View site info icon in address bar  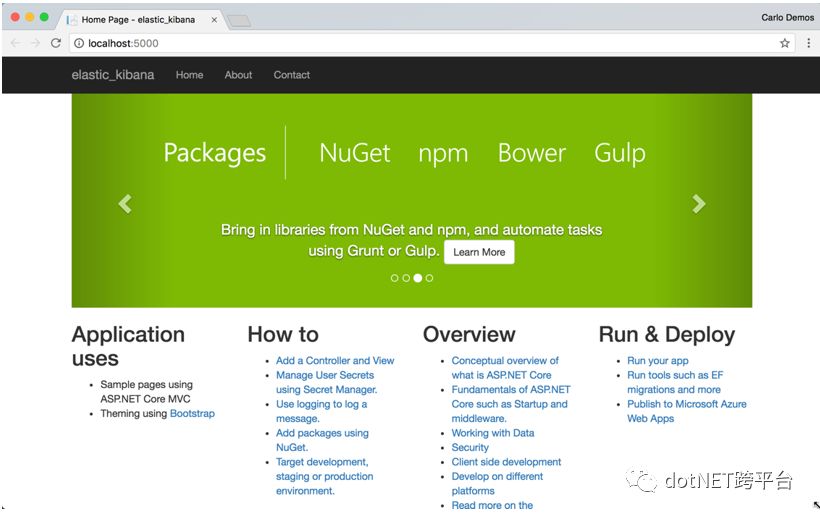(x=79, y=43)
